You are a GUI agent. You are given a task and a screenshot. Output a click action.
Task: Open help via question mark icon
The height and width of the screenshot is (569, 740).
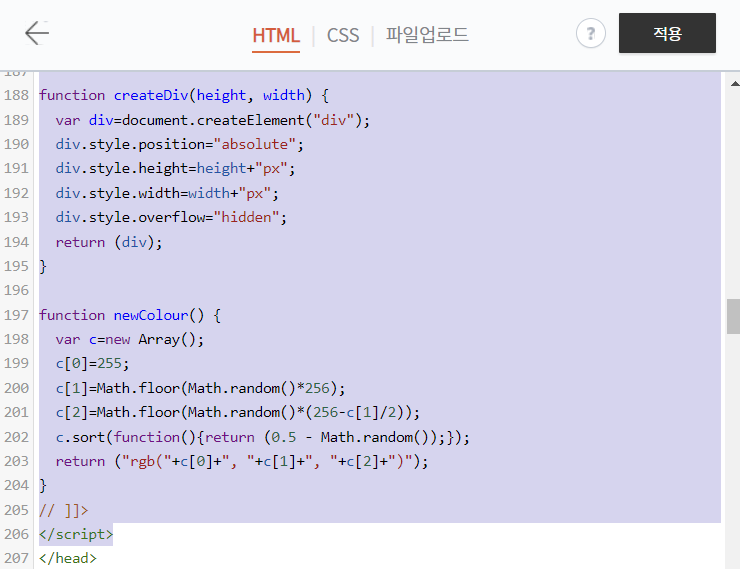coord(590,33)
